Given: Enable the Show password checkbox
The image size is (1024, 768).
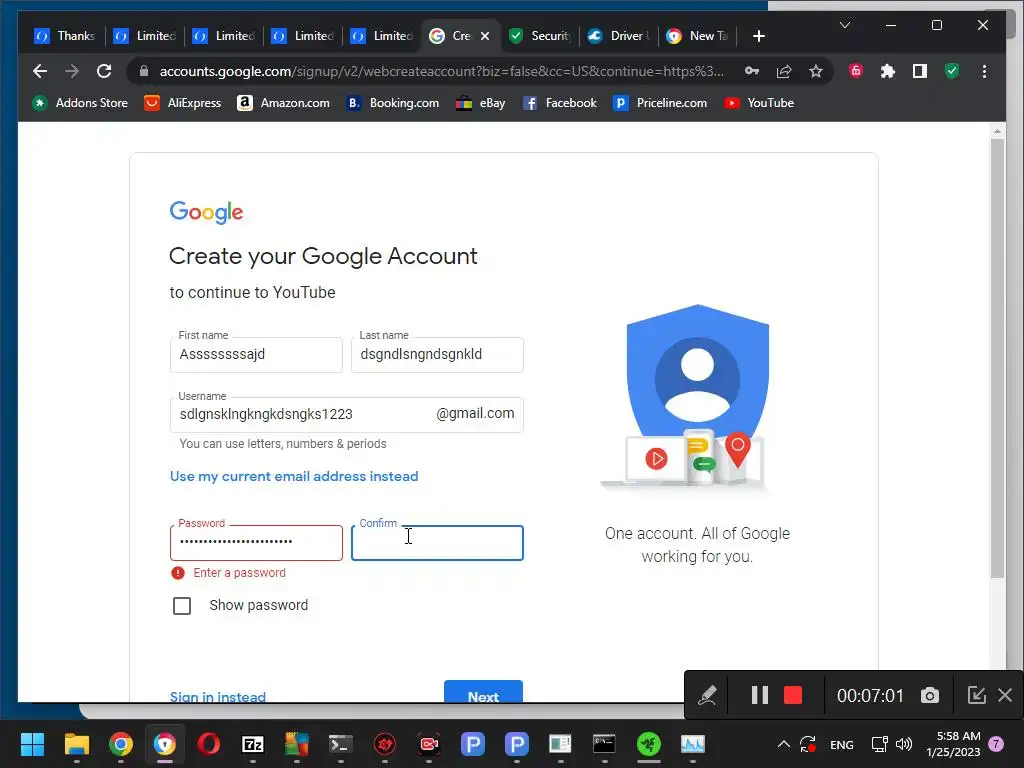Looking at the screenshot, I should (x=182, y=605).
